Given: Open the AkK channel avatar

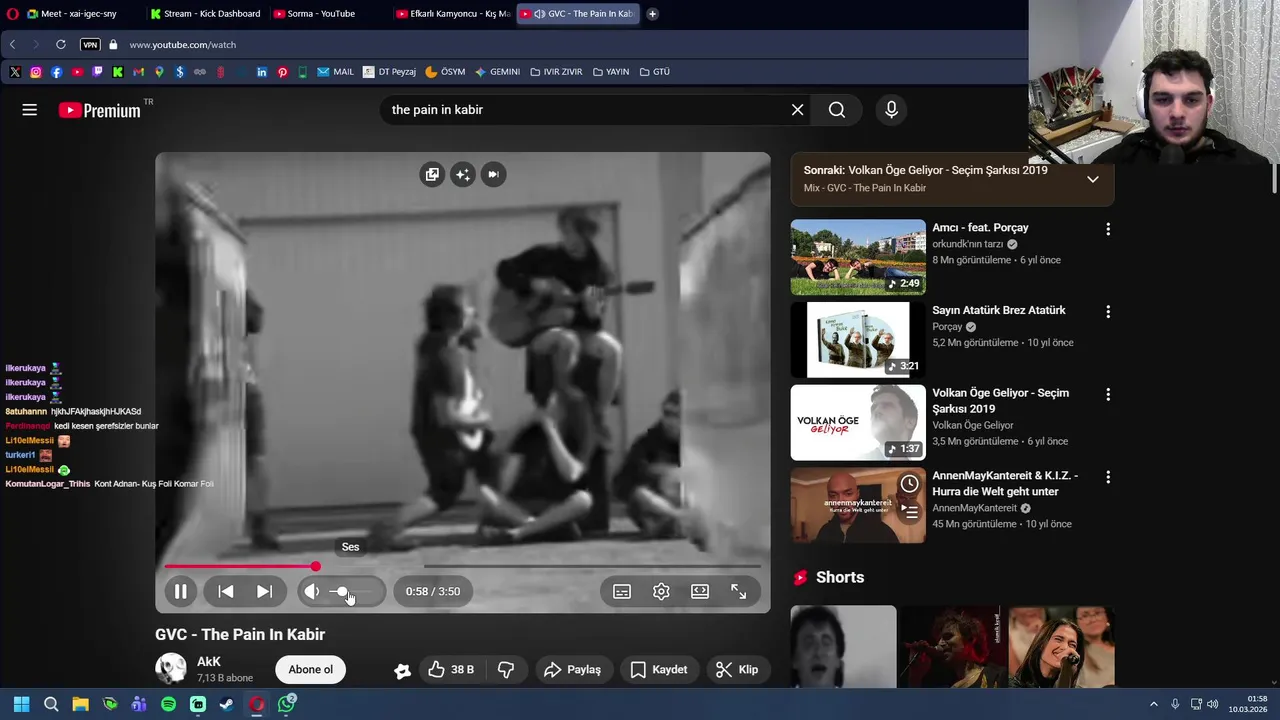Looking at the screenshot, I should pyautogui.click(x=171, y=669).
